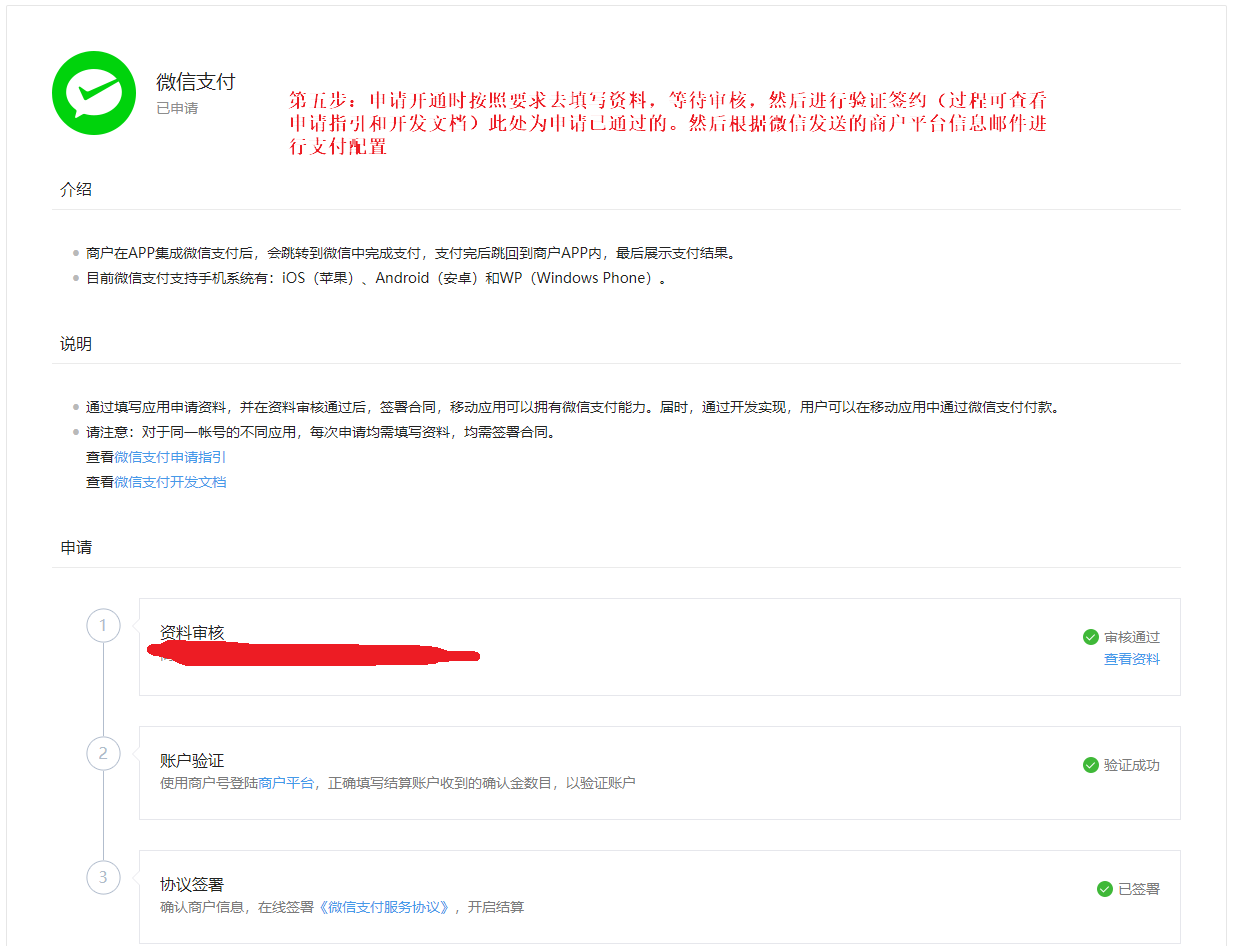This screenshot has width=1247, height=946.
Task: Click the 审核通过 status text
Action: [1132, 637]
